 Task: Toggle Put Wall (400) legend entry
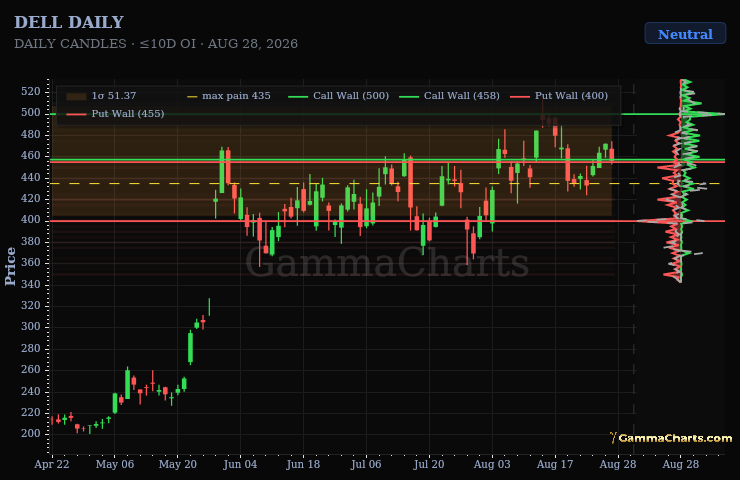pos(559,96)
